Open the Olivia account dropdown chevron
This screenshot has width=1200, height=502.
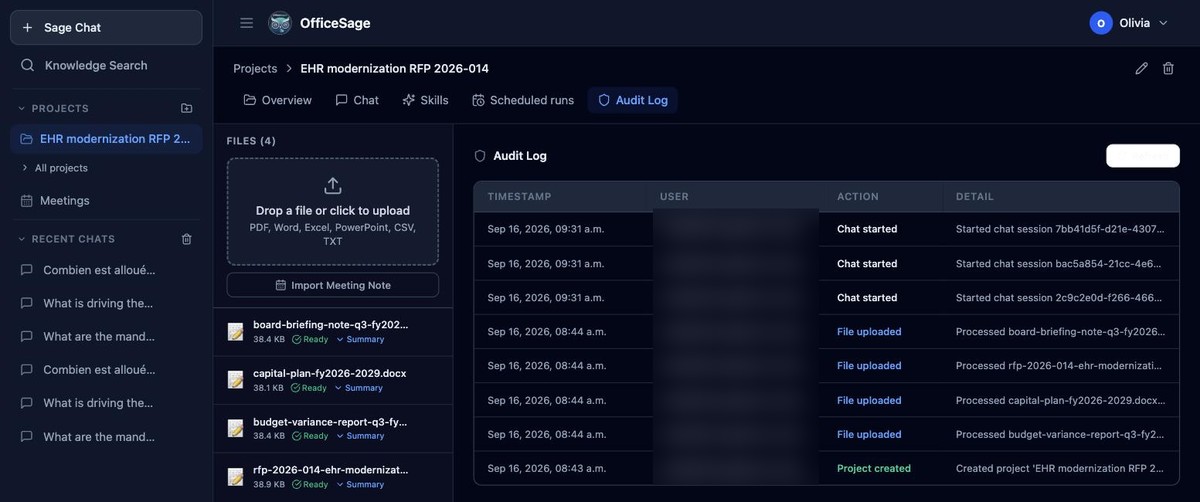[x=1163, y=23]
